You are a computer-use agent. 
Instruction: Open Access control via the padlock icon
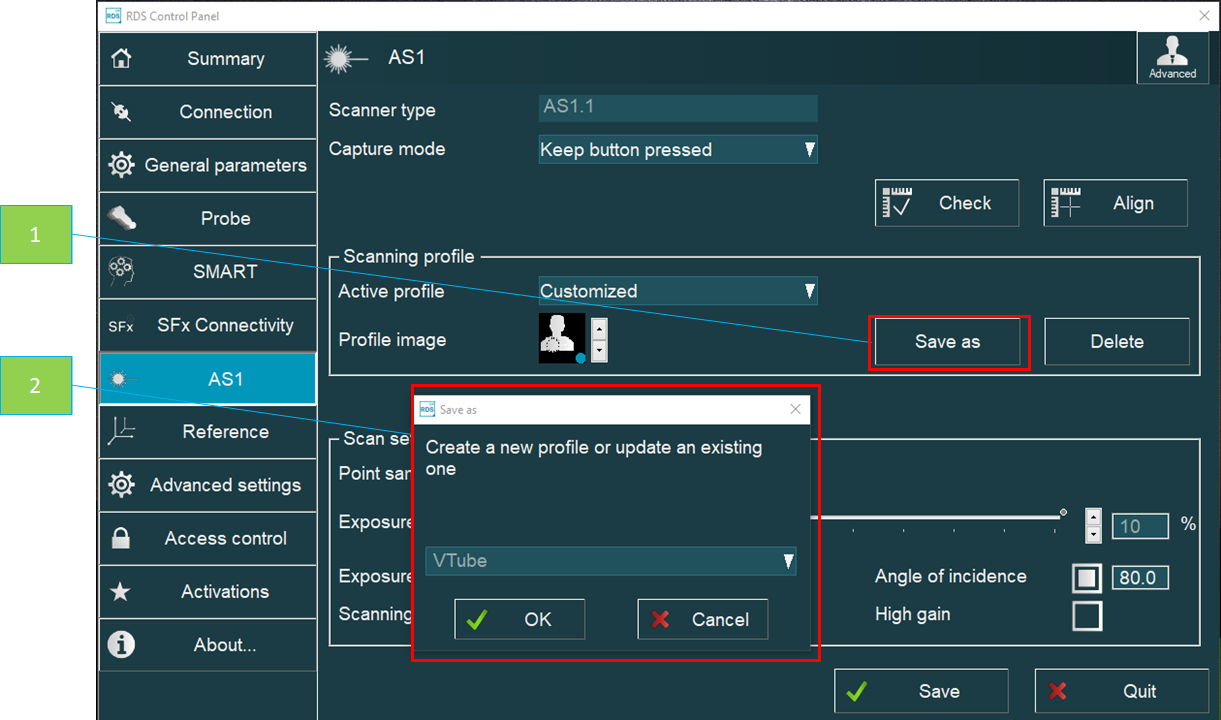click(x=120, y=538)
